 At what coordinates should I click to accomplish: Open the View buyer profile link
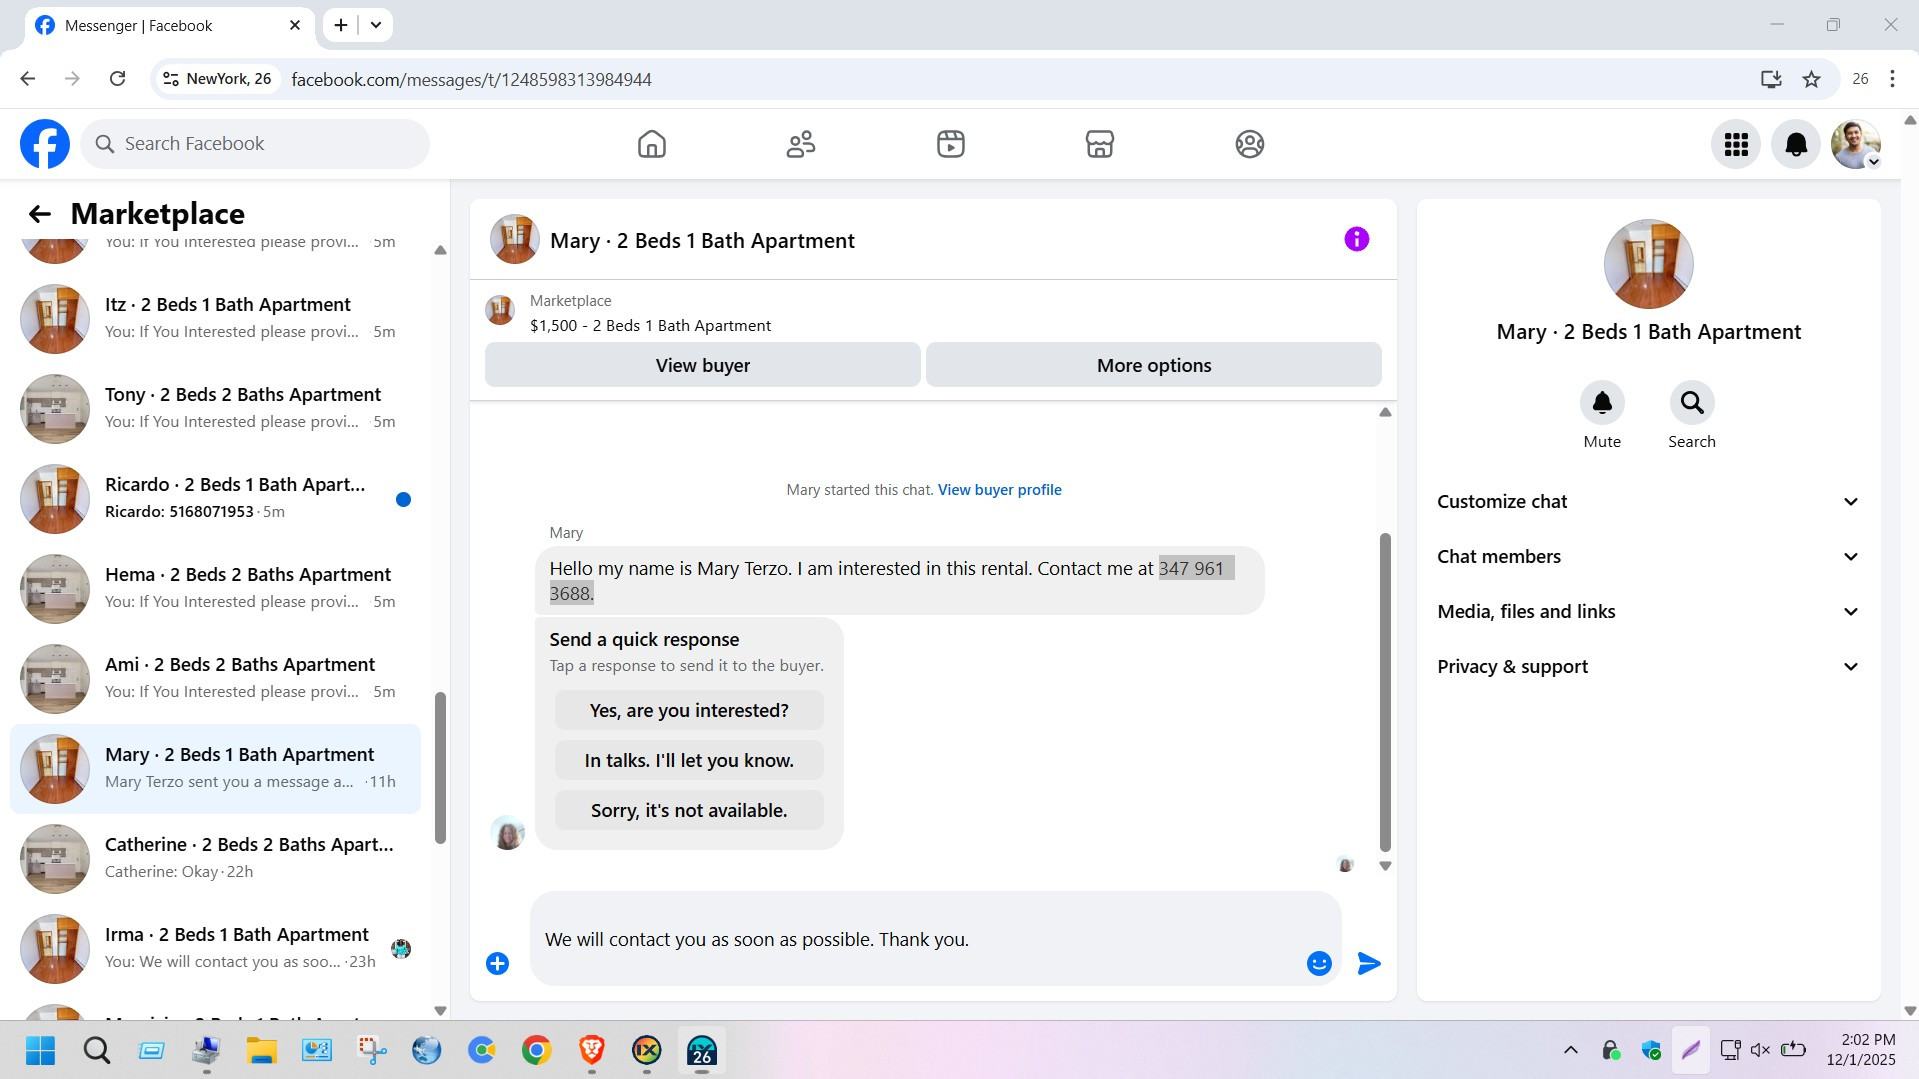[x=1000, y=490]
